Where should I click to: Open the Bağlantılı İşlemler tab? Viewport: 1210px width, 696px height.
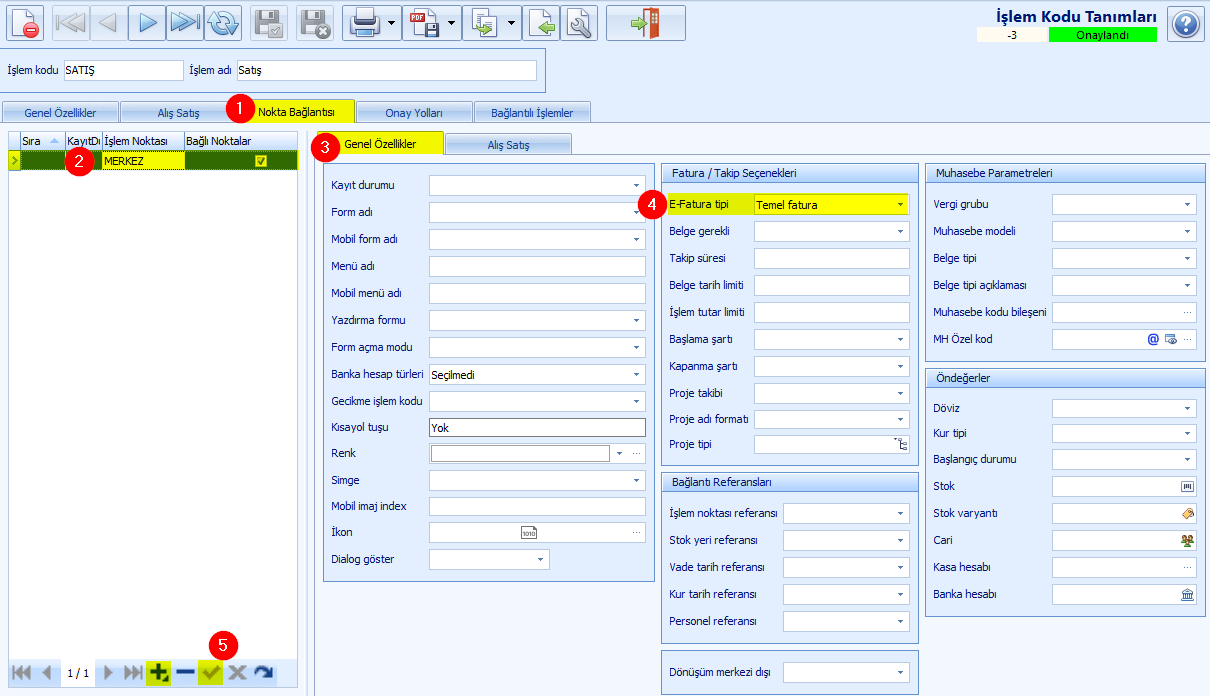(x=533, y=112)
